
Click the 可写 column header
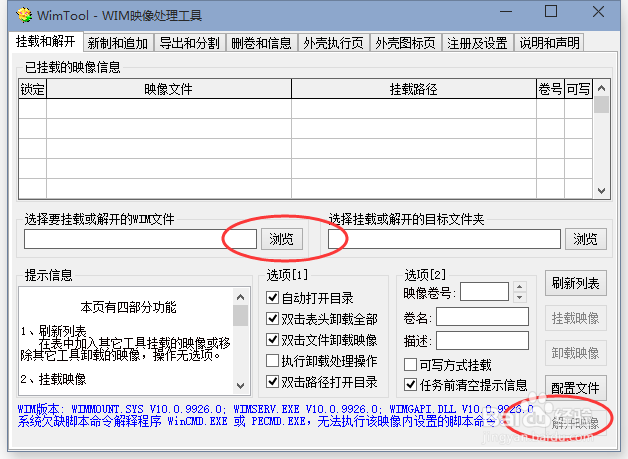(578, 89)
